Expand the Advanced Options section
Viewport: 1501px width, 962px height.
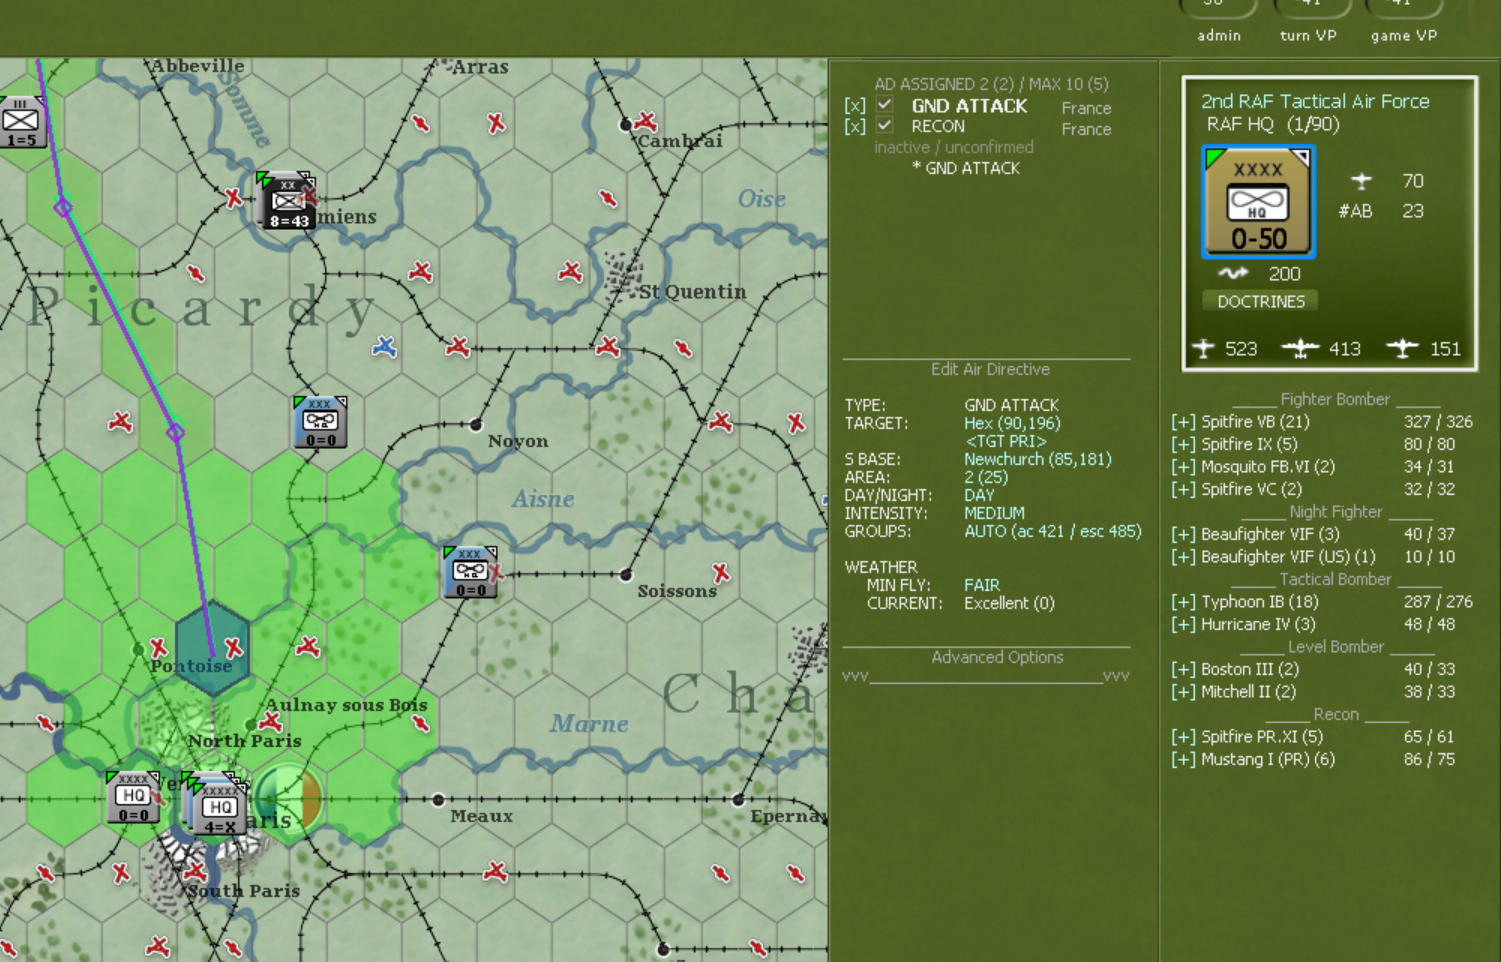(997, 657)
